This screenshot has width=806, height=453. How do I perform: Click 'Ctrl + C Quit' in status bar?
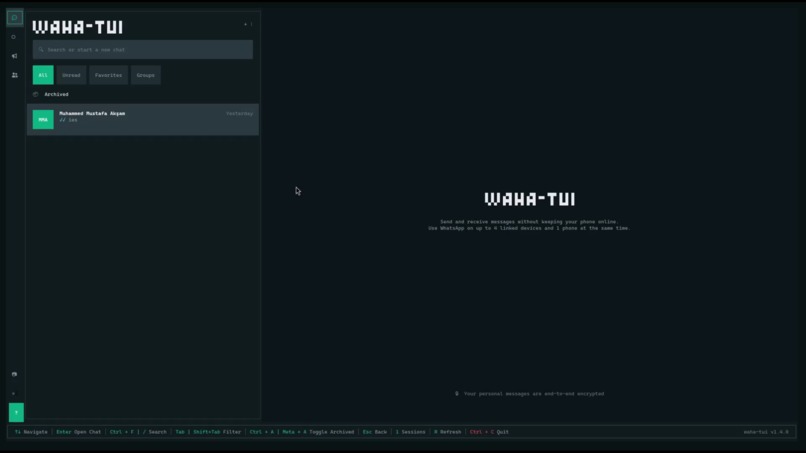(489, 432)
